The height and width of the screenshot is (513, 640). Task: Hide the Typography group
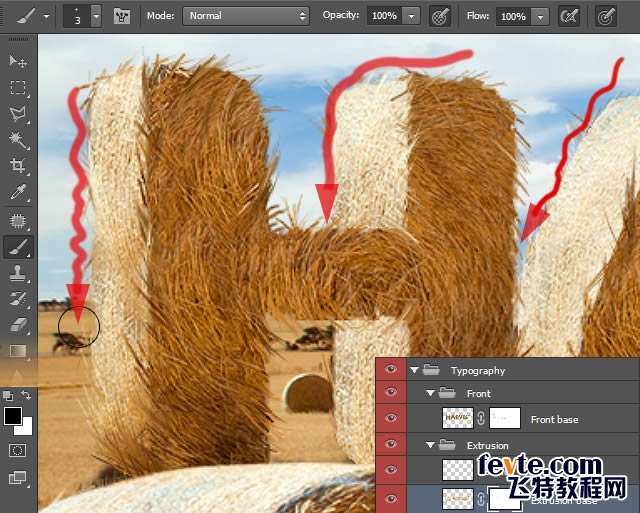point(391,369)
